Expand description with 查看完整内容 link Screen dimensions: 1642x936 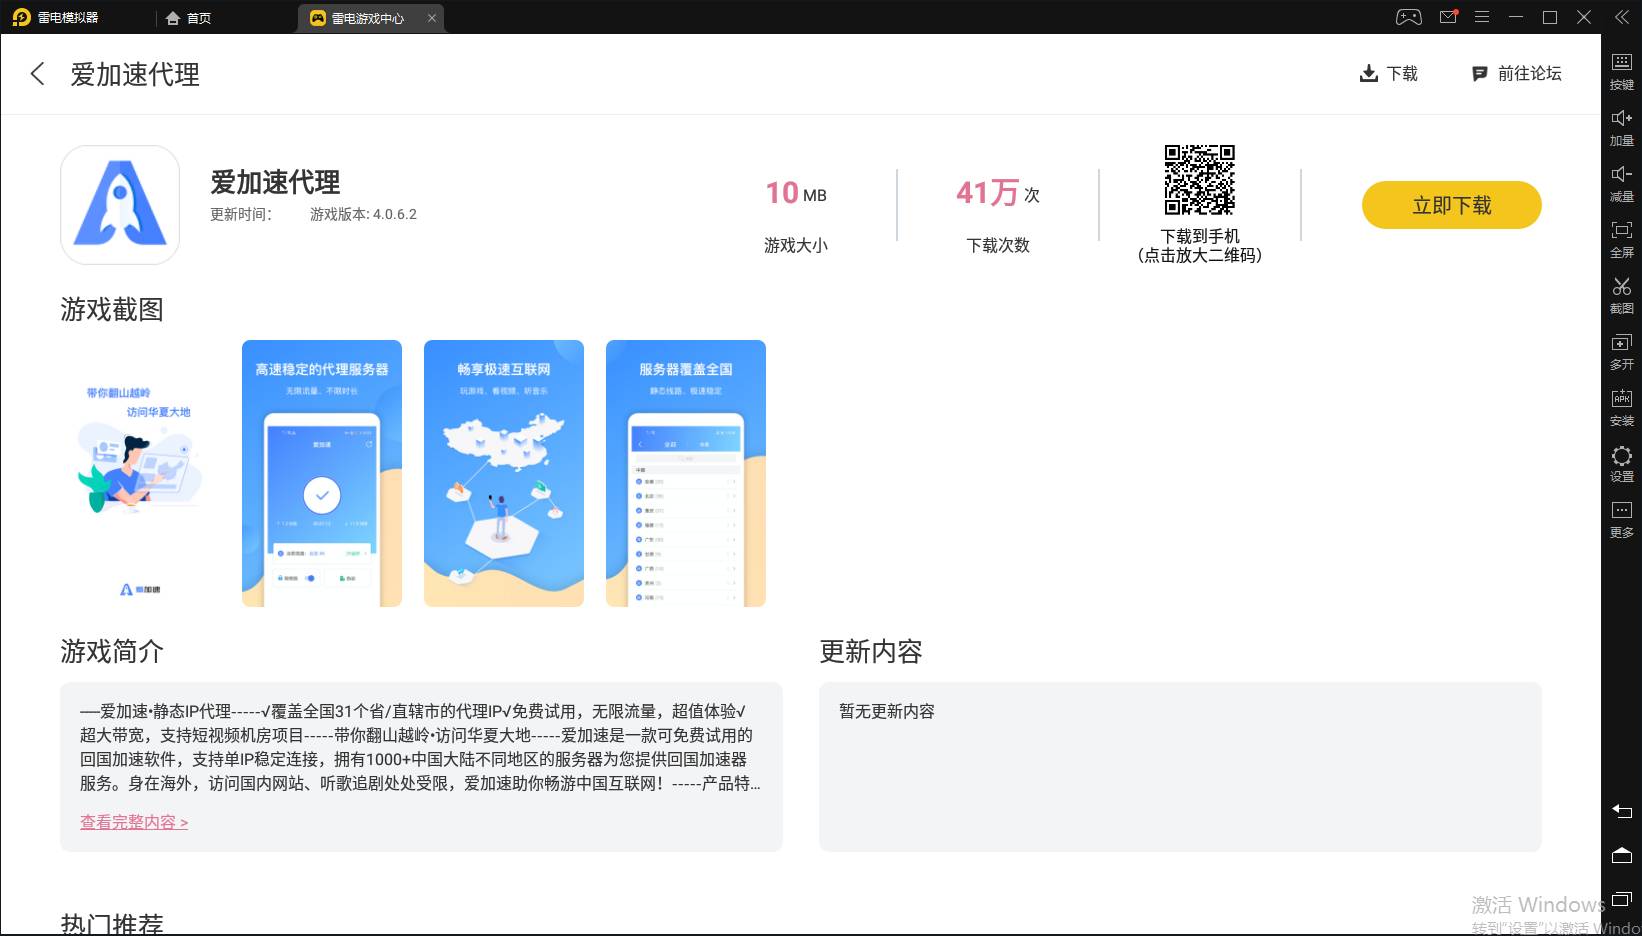coord(134,822)
